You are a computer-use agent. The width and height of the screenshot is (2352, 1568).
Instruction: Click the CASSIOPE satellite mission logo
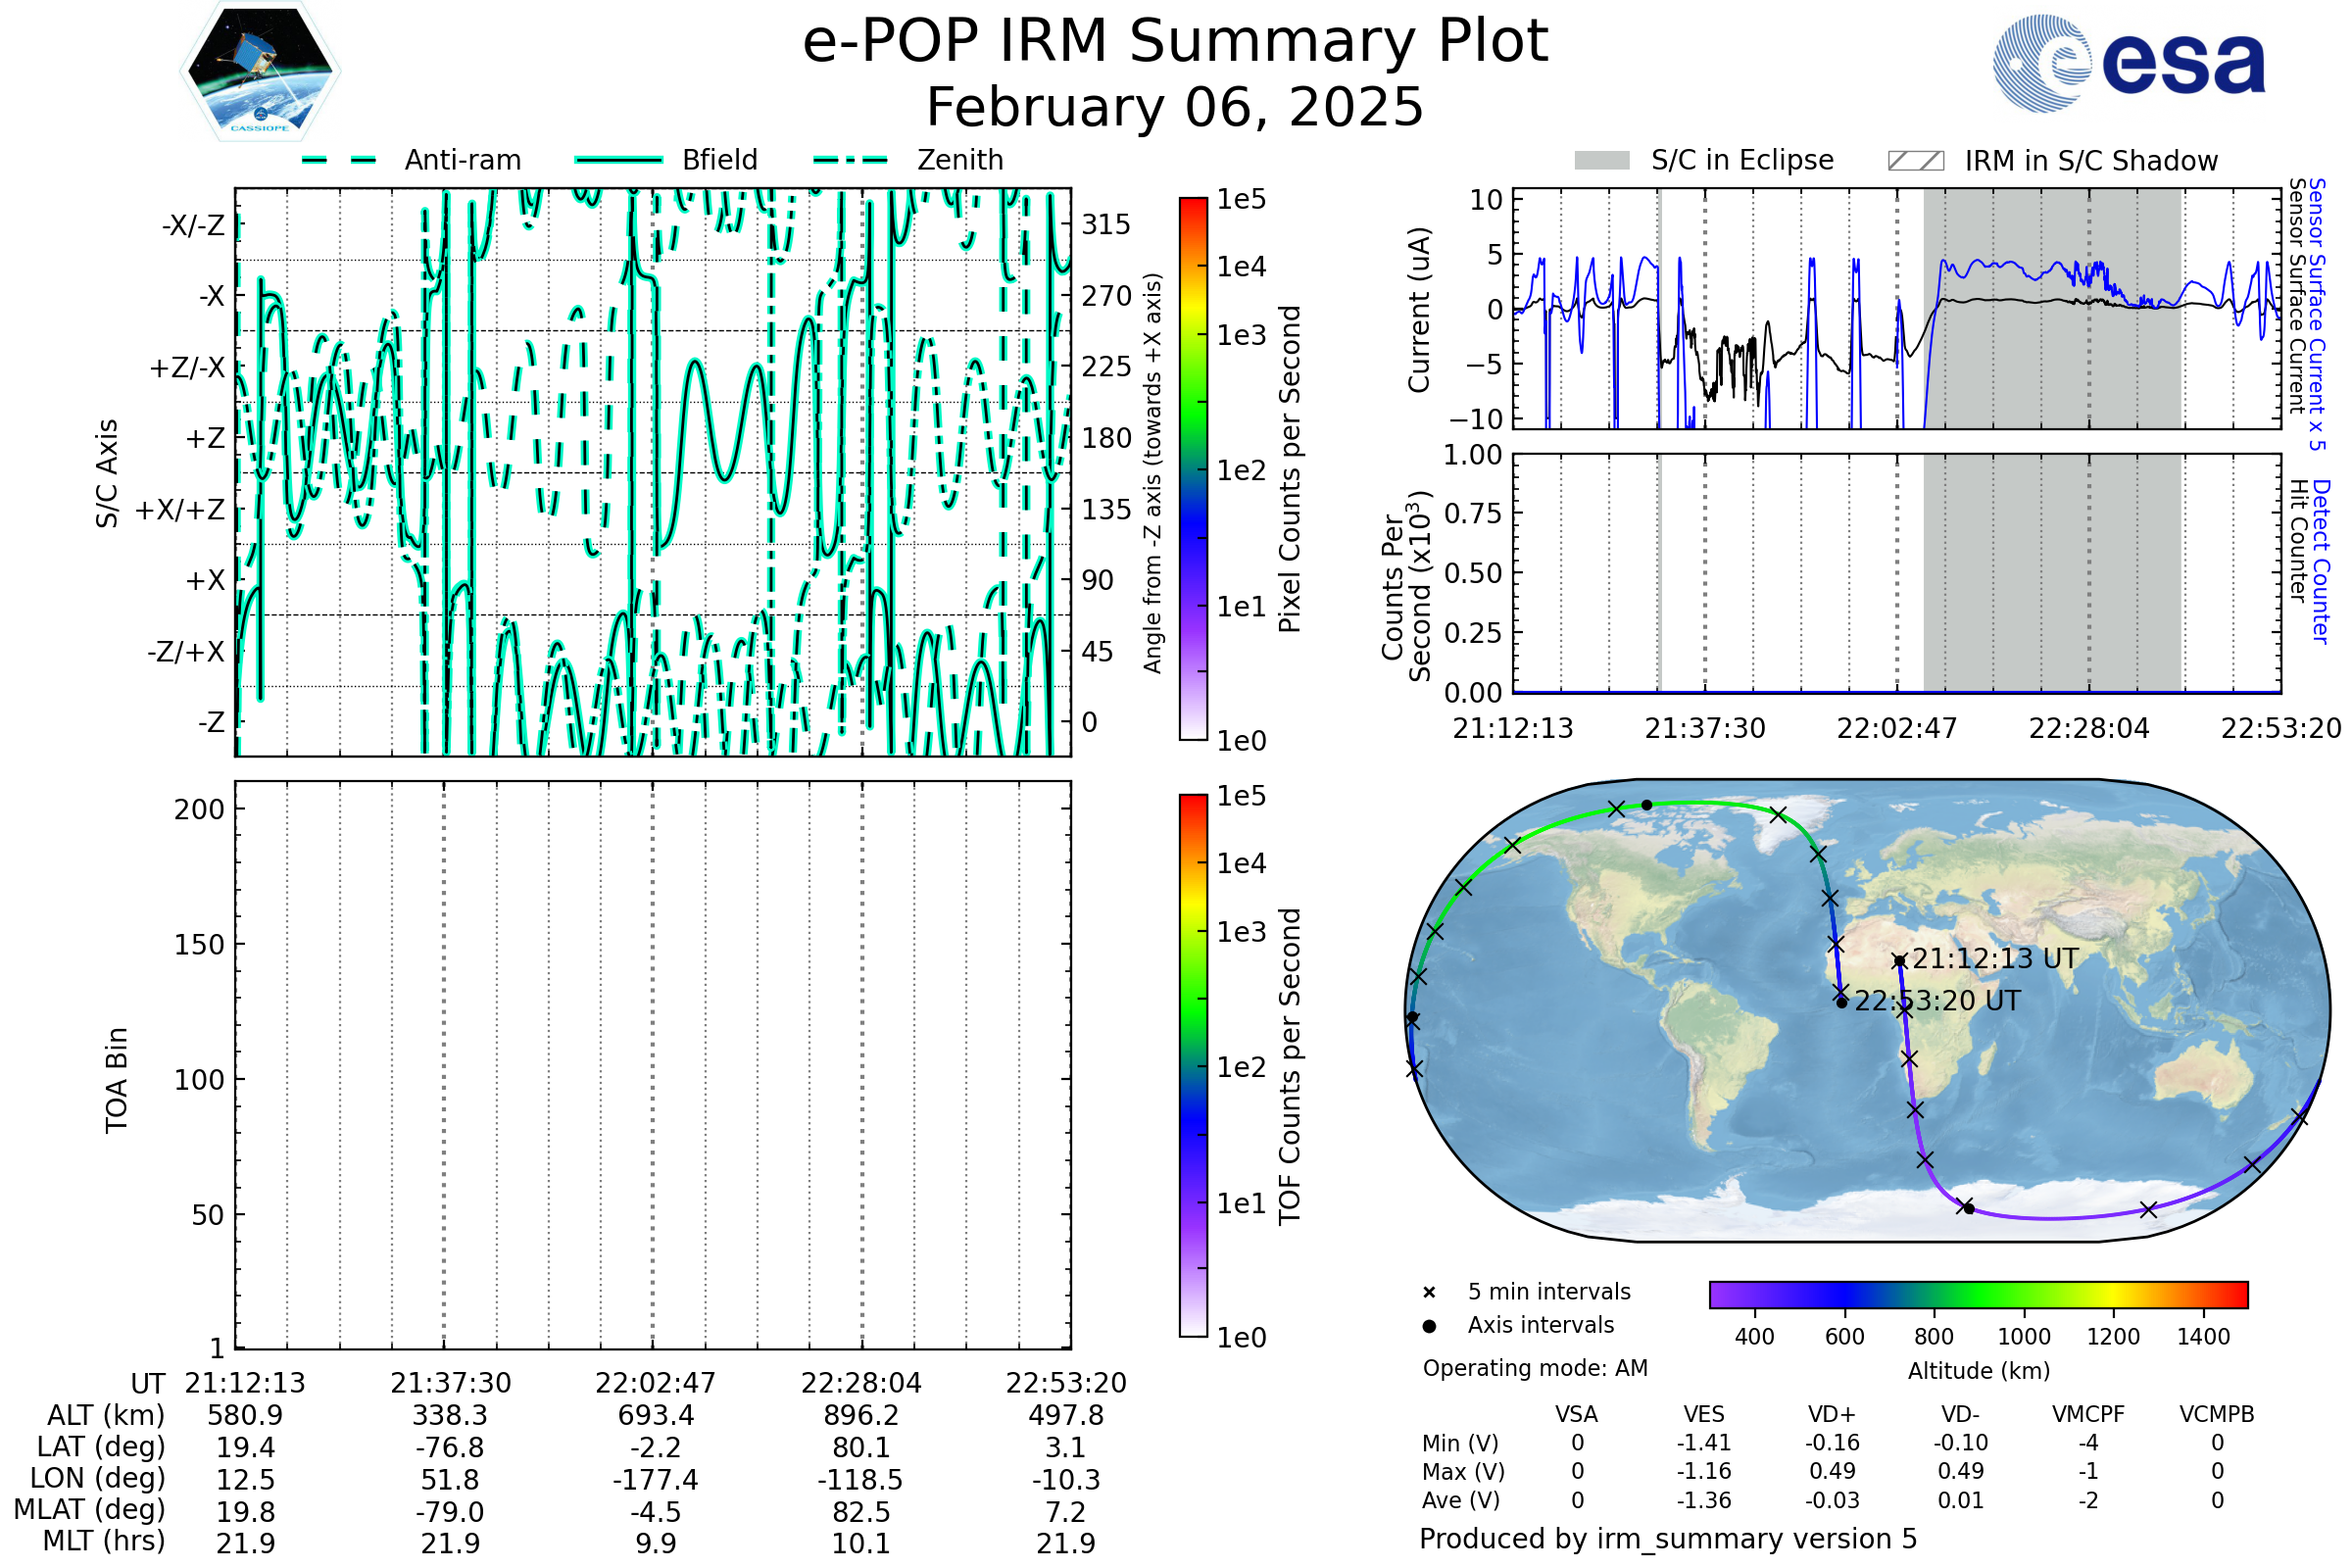[260, 72]
